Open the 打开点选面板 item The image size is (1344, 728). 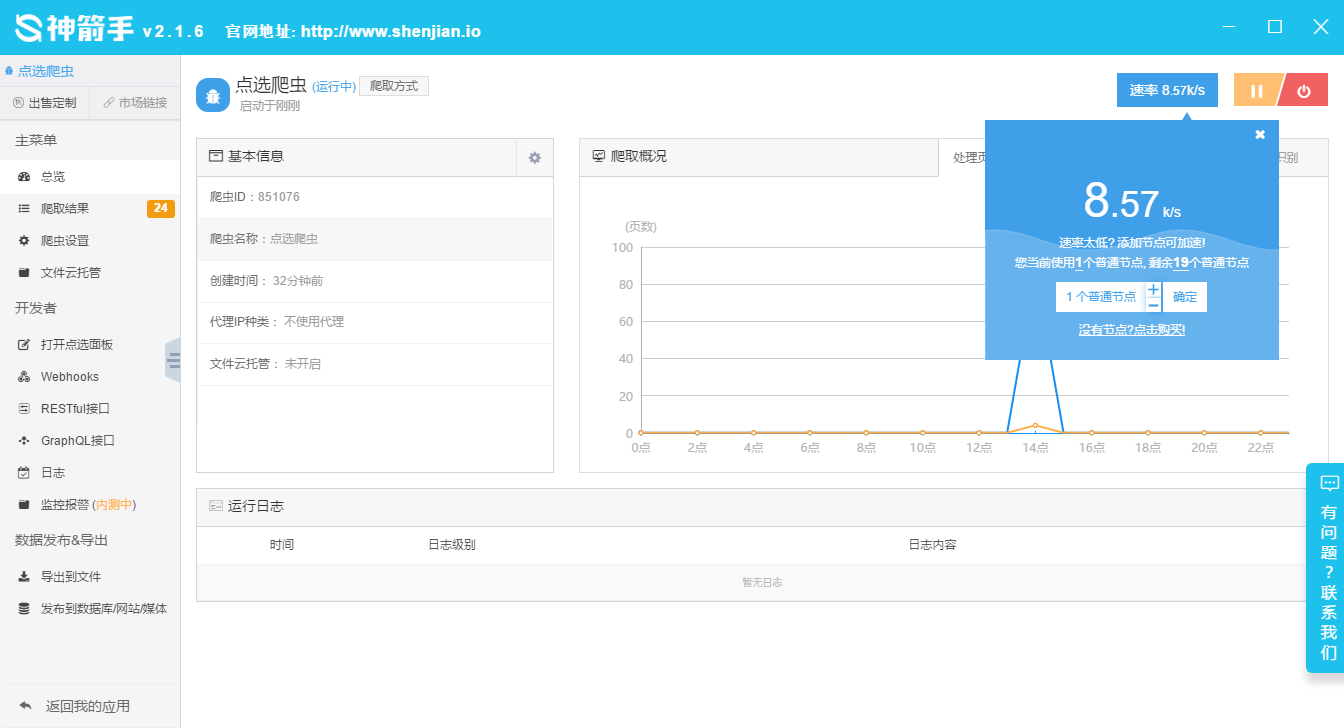point(76,344)
